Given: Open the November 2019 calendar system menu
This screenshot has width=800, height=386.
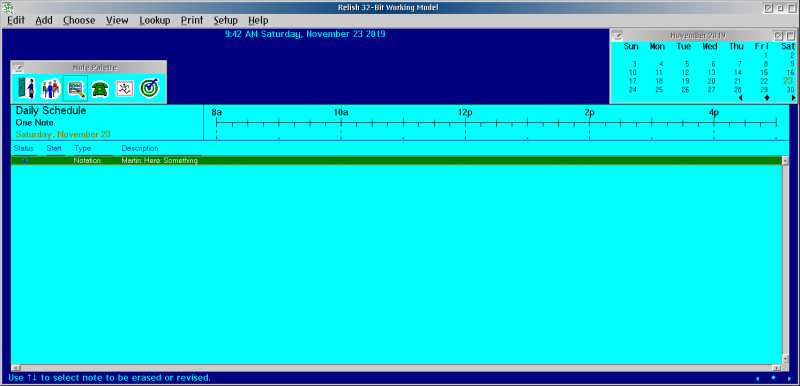Looking at the screenshot, I should click(x=617, y=36).
